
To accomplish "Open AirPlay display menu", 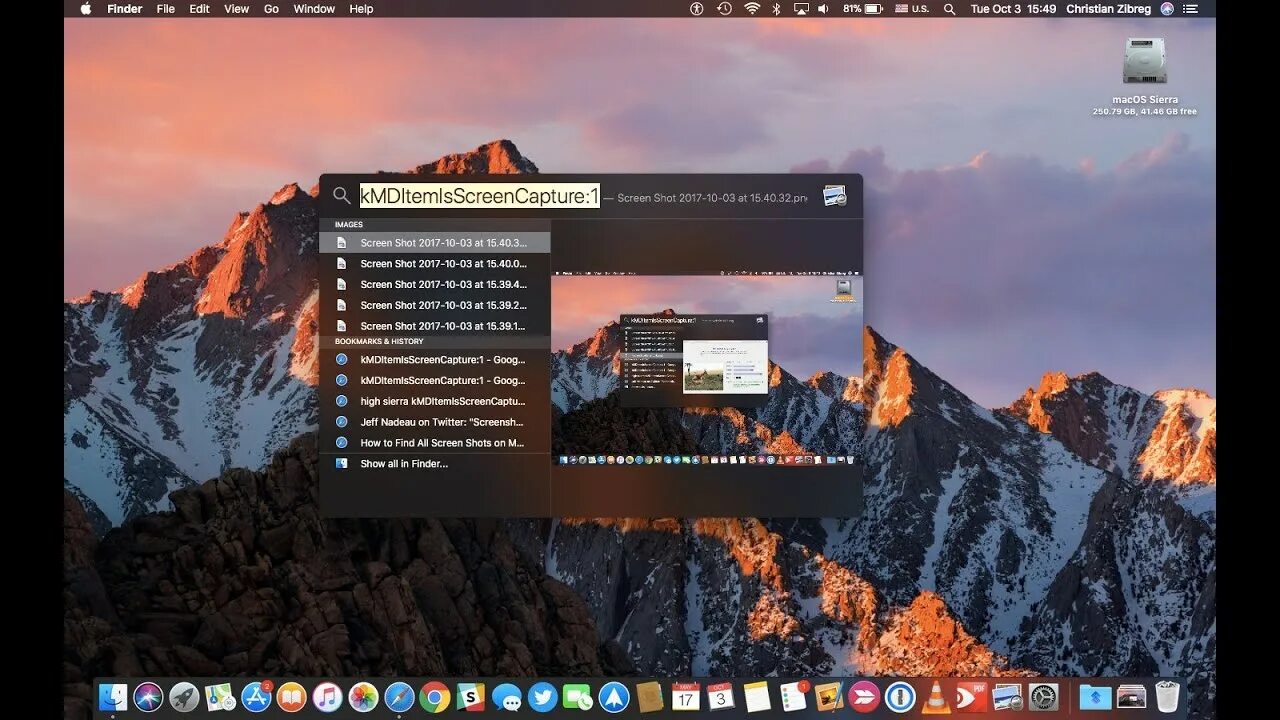I will click(x=801, y=8).
